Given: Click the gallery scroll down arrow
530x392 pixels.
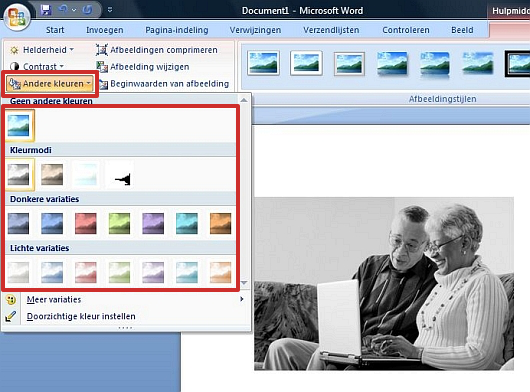Looking at the screenshot, I should coord(244,283).
